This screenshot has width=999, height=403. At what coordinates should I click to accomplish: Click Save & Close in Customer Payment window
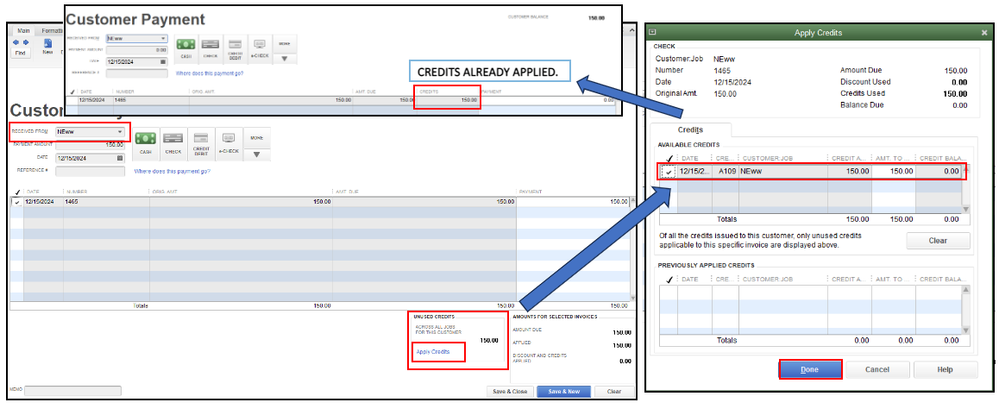pyautogui.click(x=510, y=391)
